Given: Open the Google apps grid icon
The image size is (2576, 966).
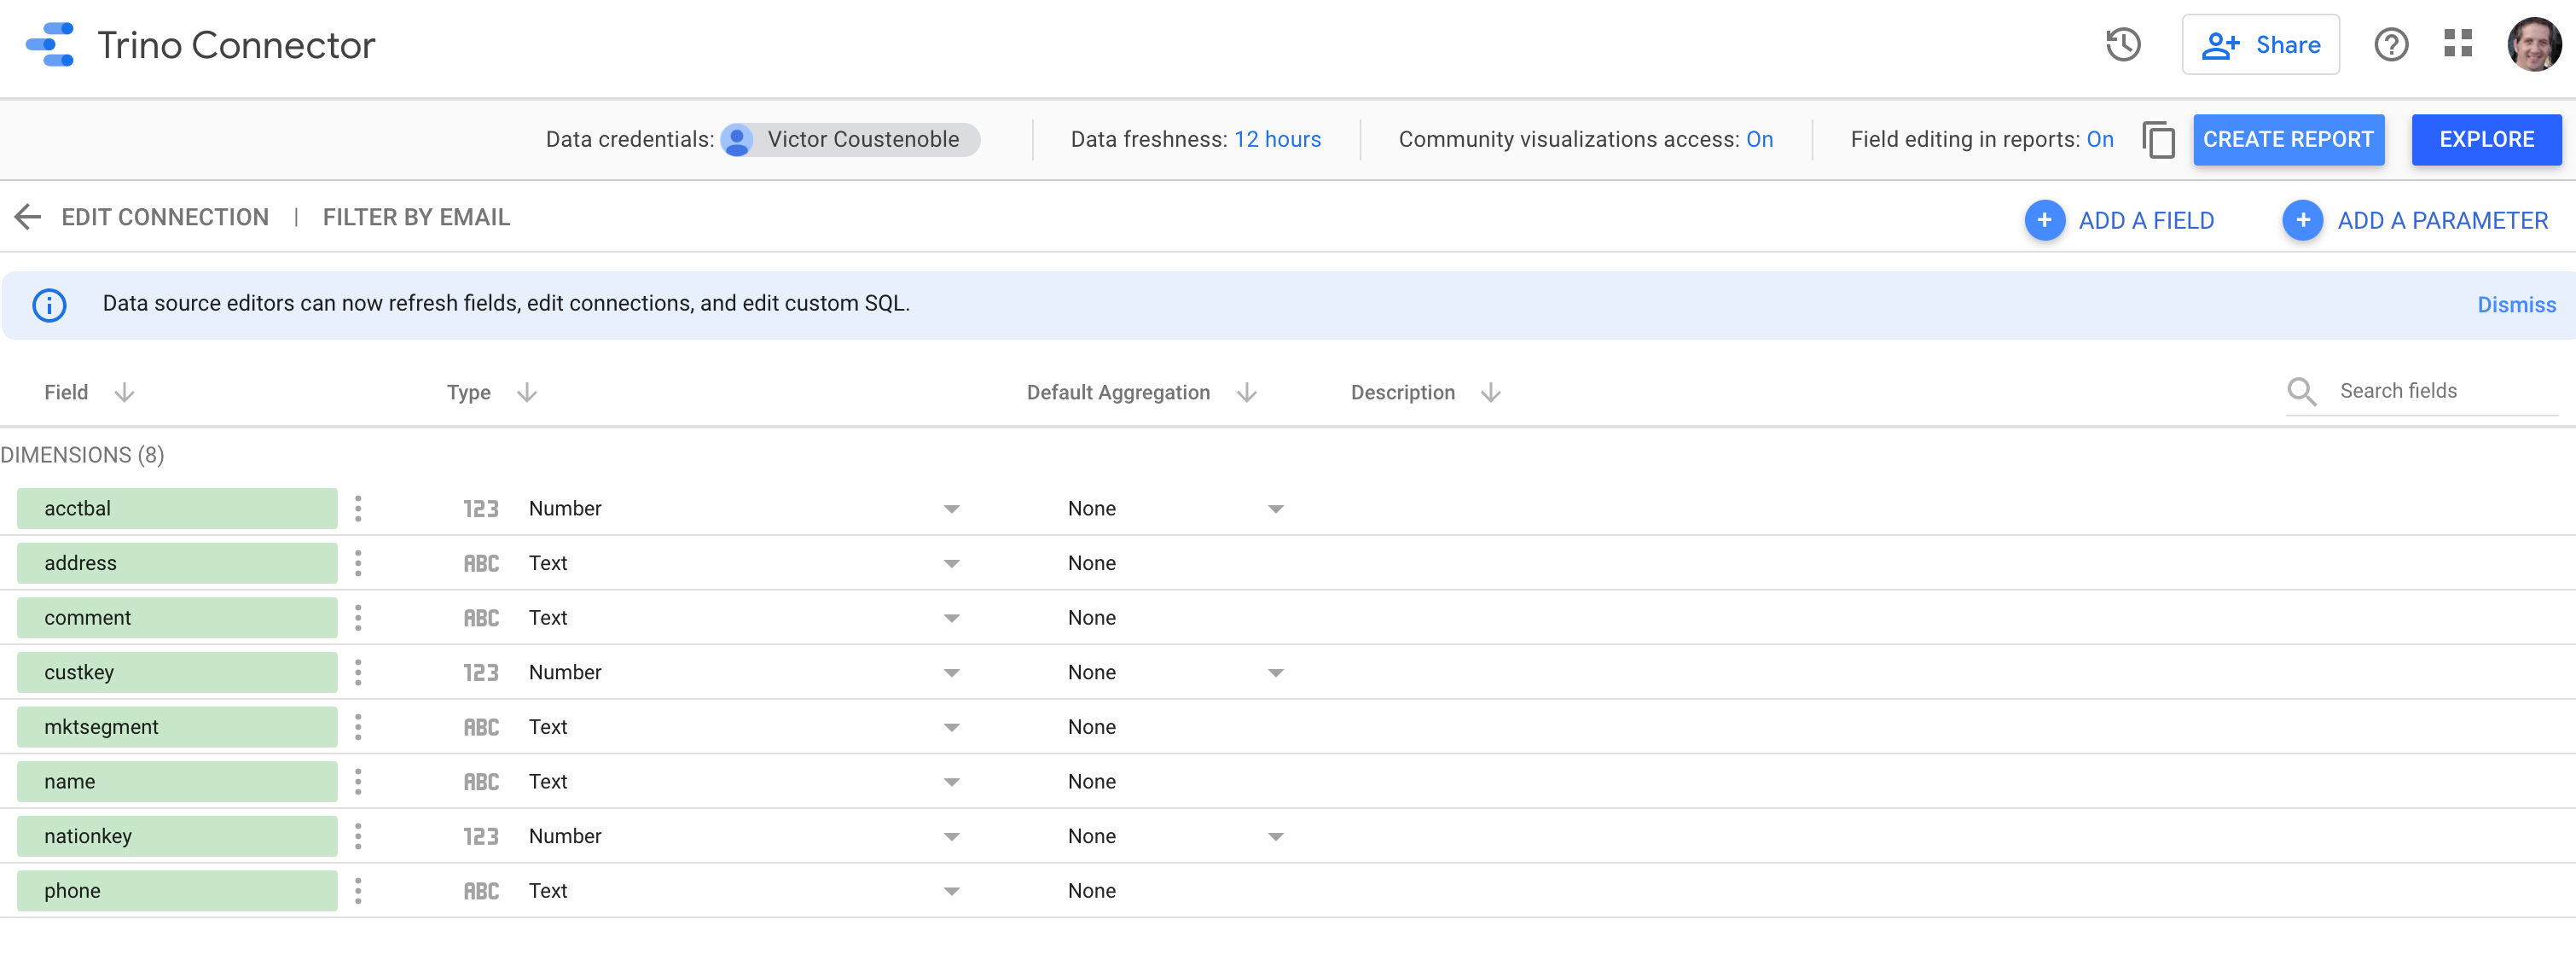Looking at the screenshot, I should click(2457, 44).
